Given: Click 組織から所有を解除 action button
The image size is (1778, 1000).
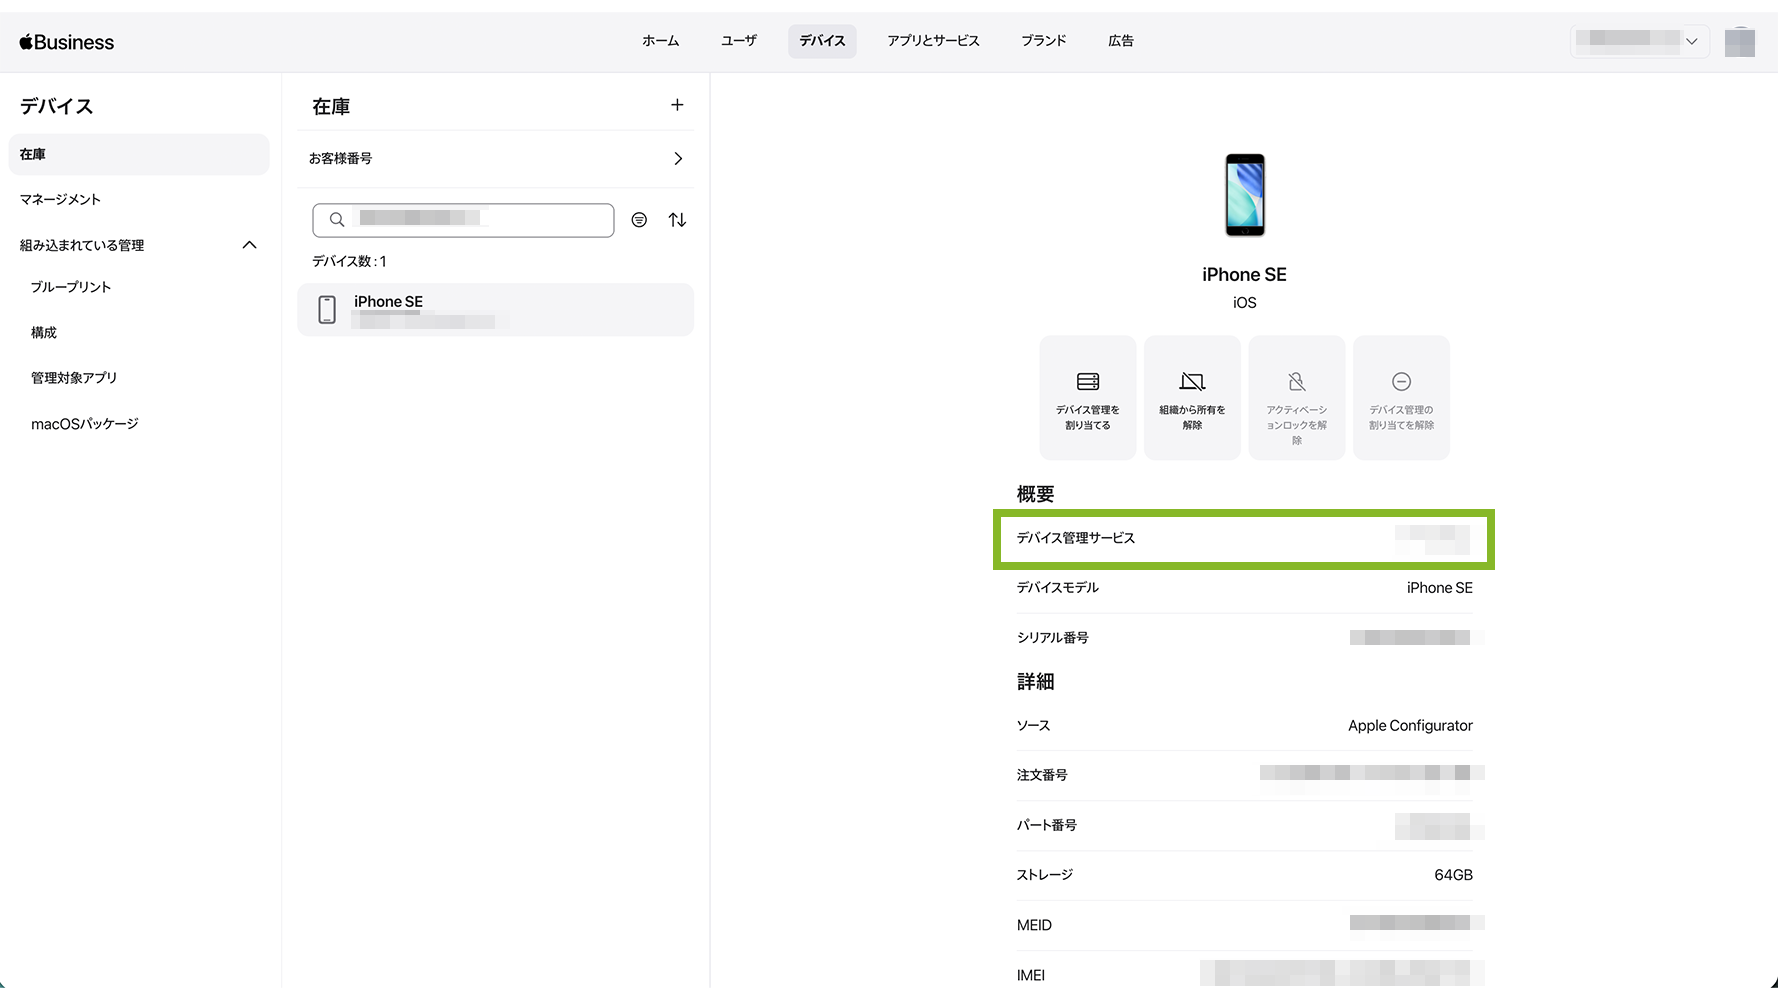Looking at the screenshot, I should (1192, 398).
